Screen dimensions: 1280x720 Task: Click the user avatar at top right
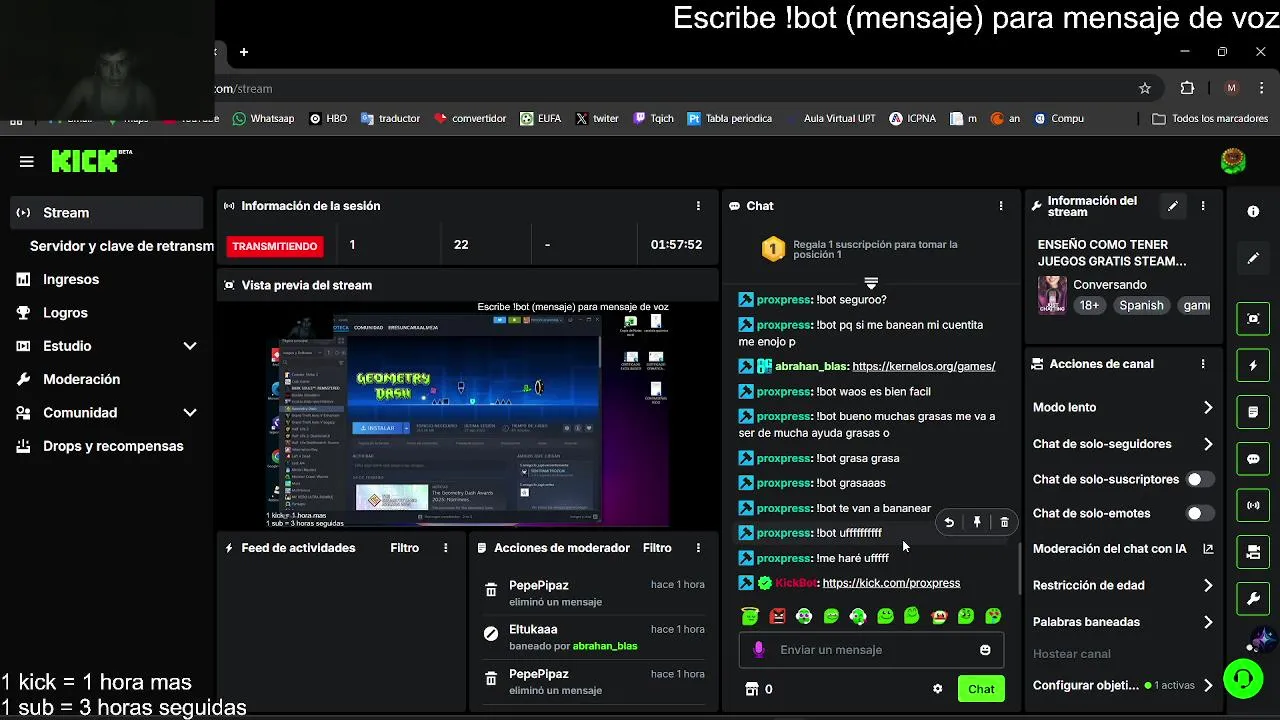1233,160
